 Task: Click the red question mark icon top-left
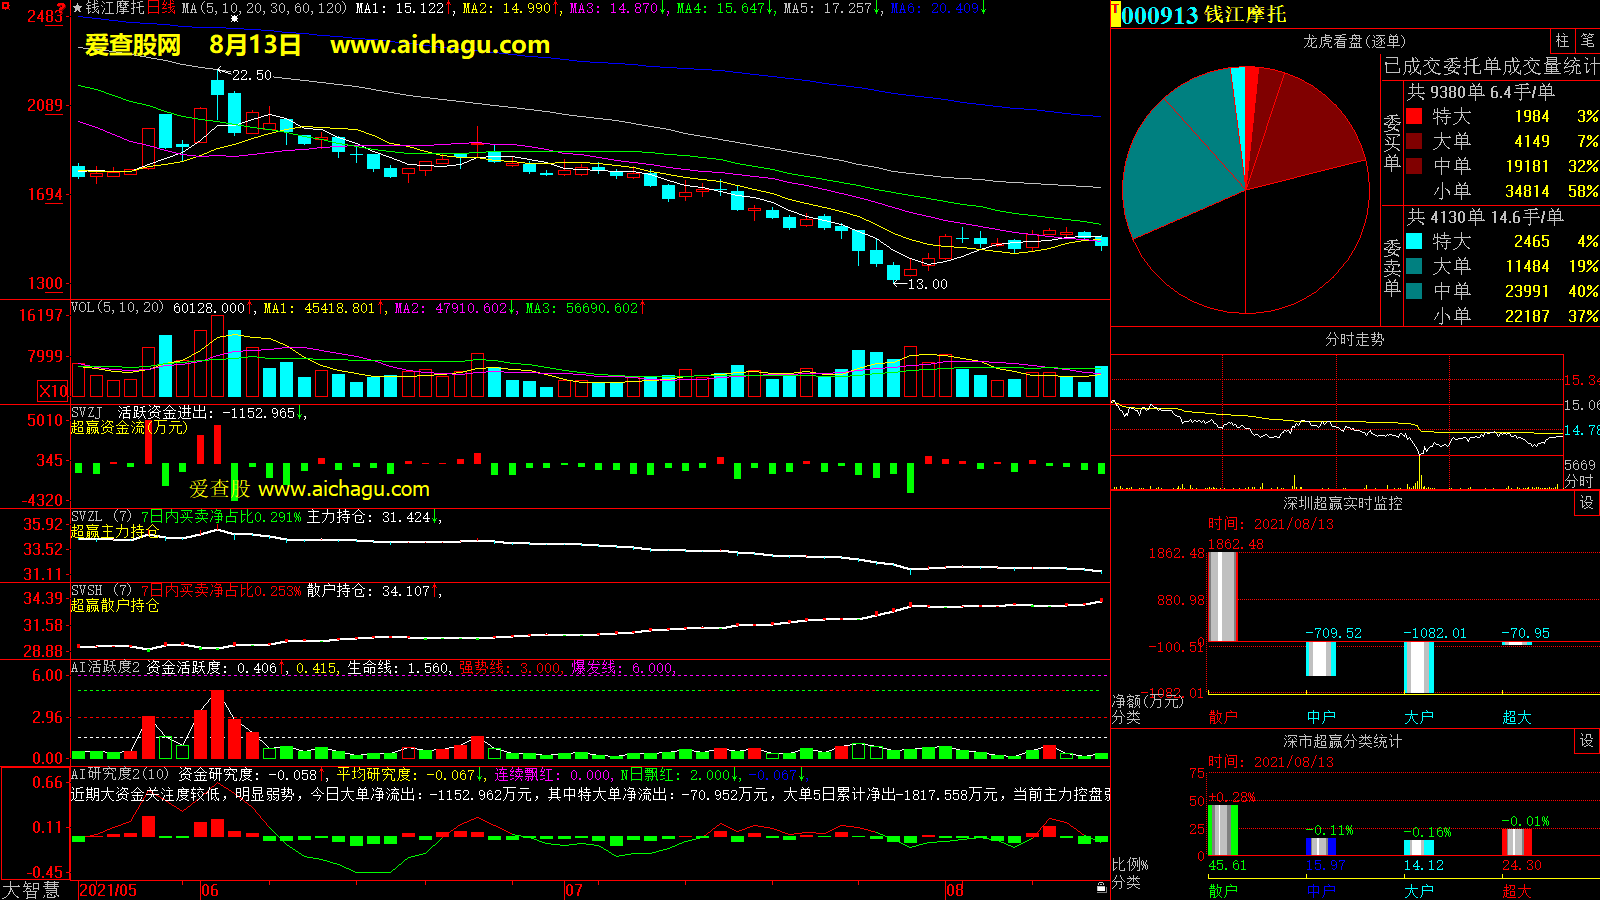click(x=61, y=8)
